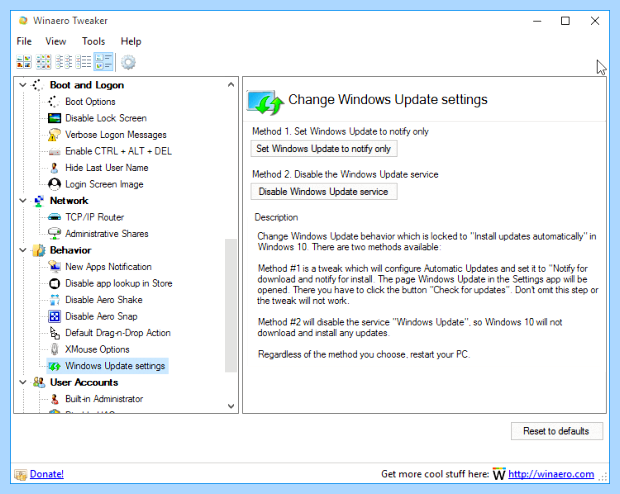620x494 pixels.
Task: Click the Disable Aero Snap icon
Action: [x=54, y=316]
